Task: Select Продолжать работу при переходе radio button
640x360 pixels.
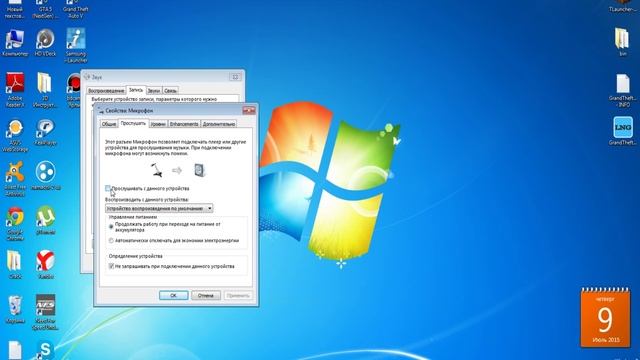Action: [111, 227]
